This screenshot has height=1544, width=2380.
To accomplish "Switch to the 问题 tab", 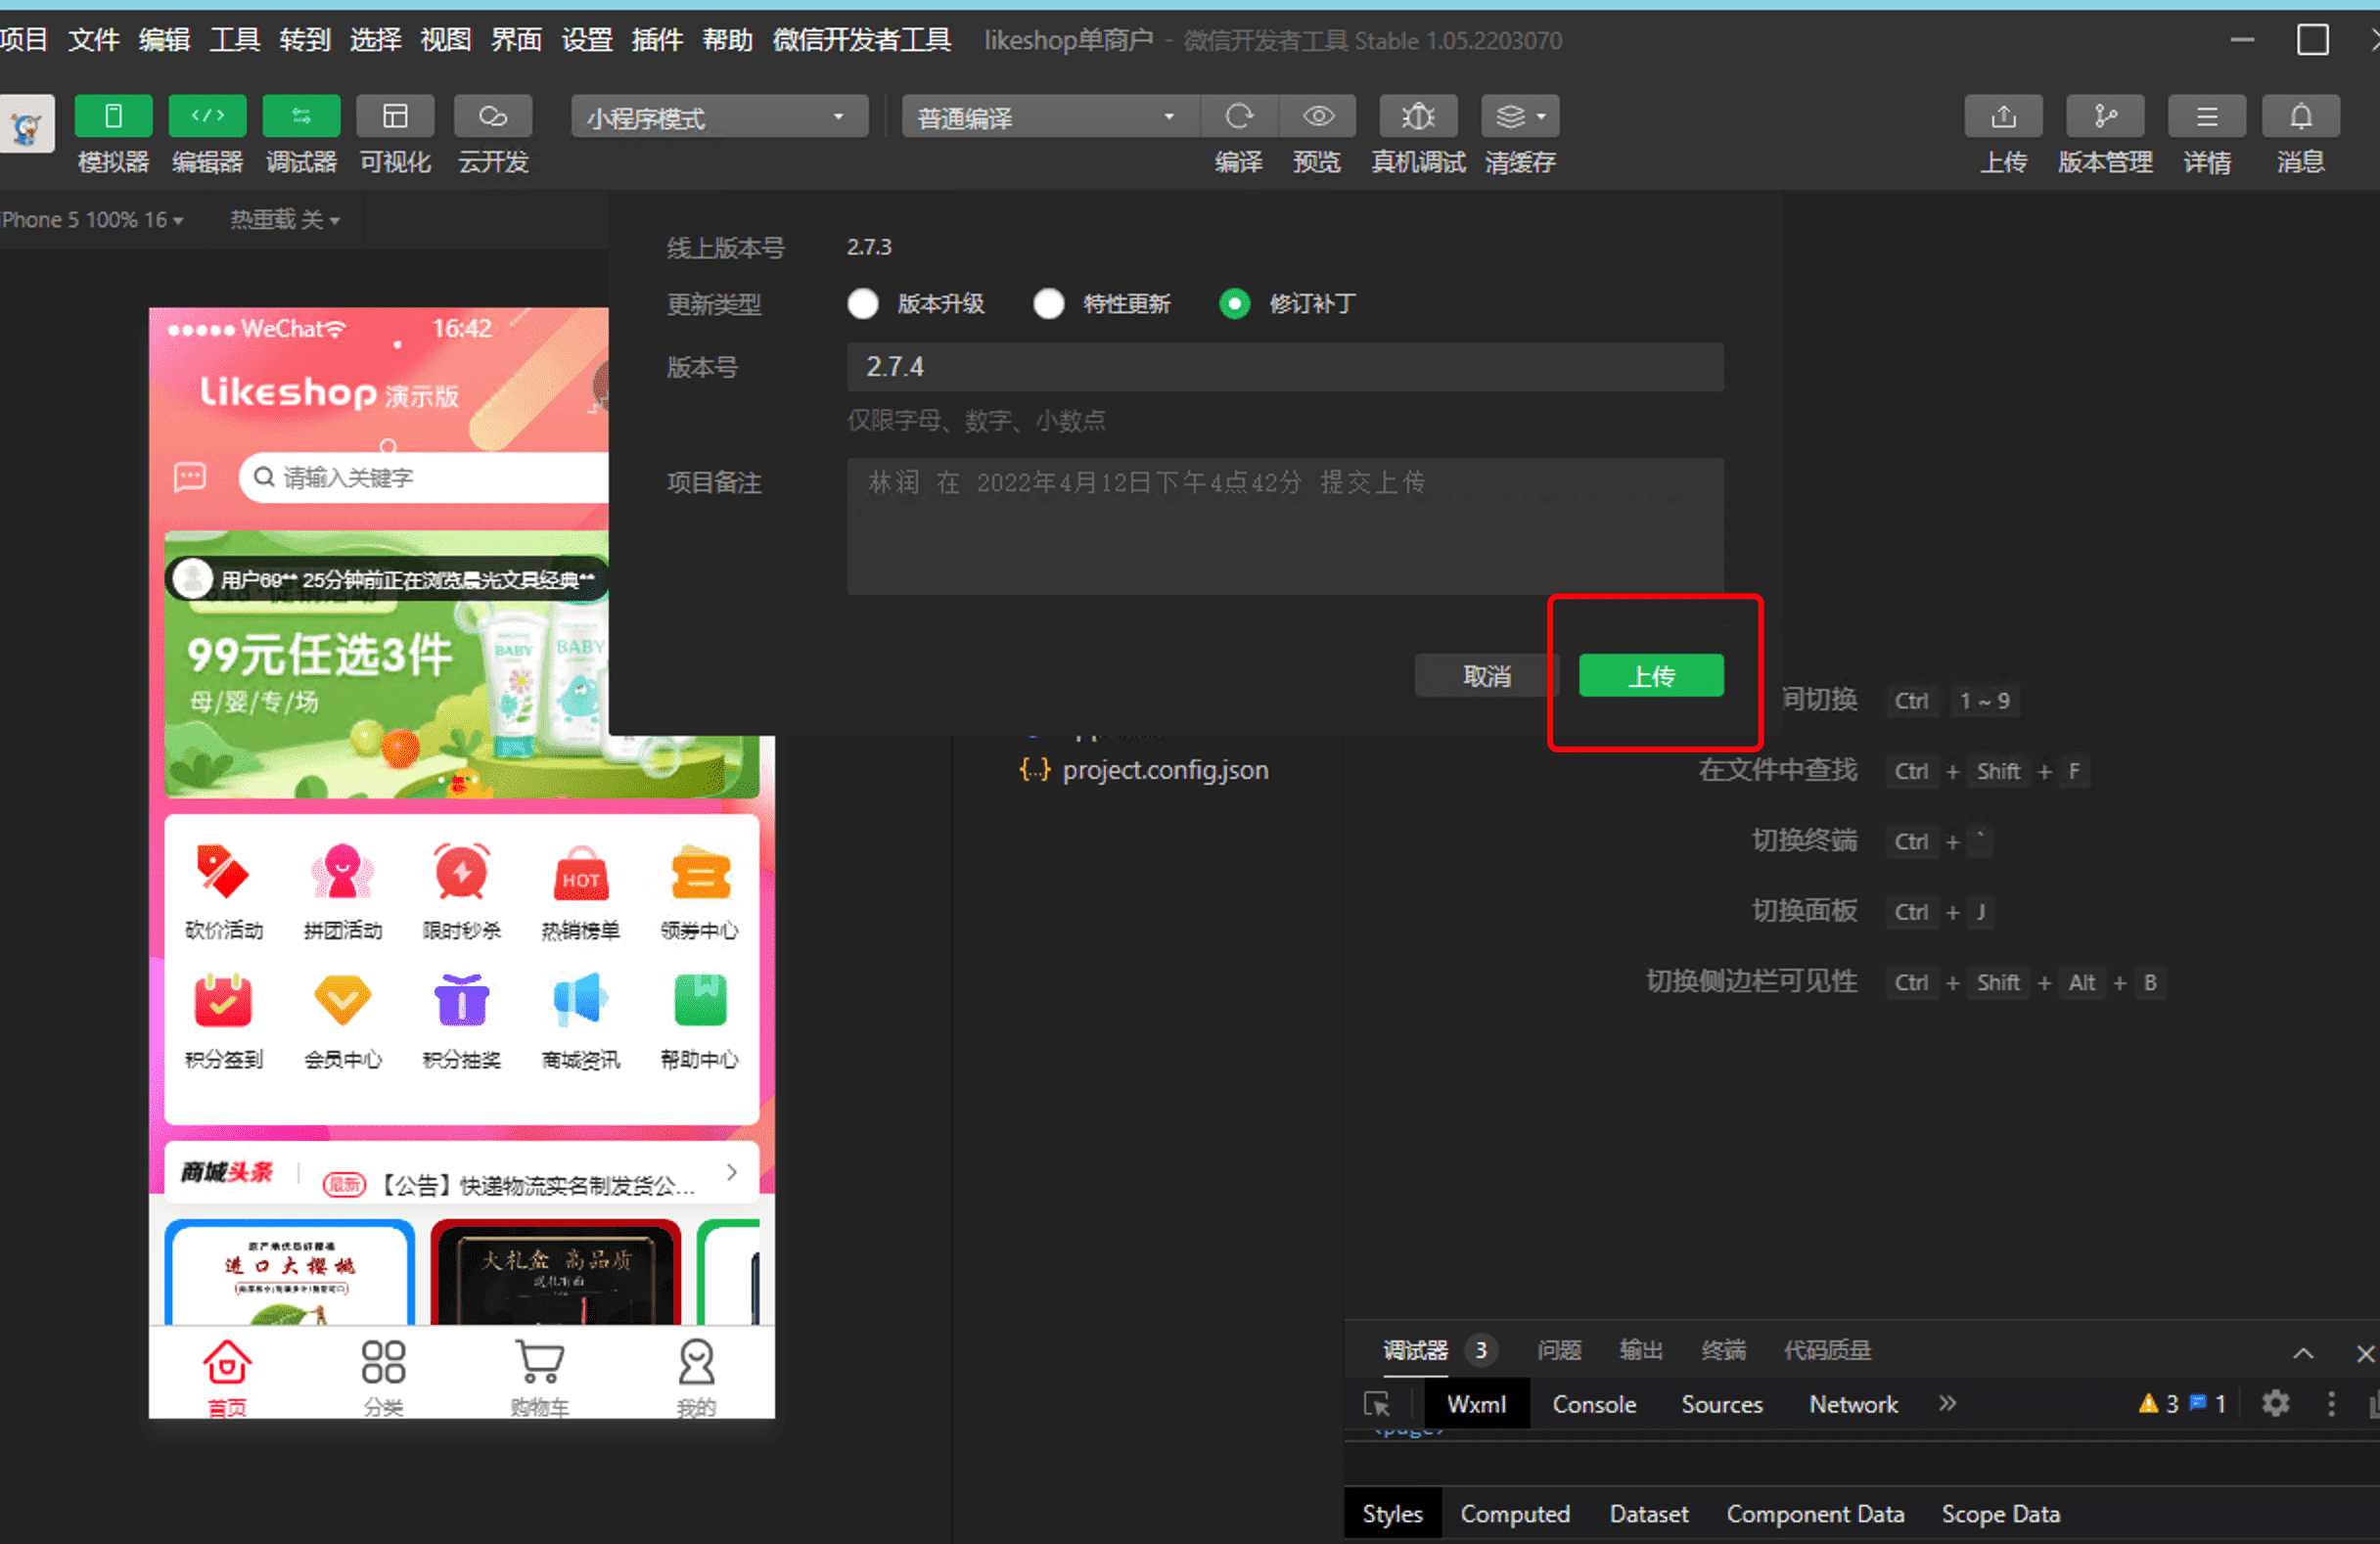I will [1558, 1351].
